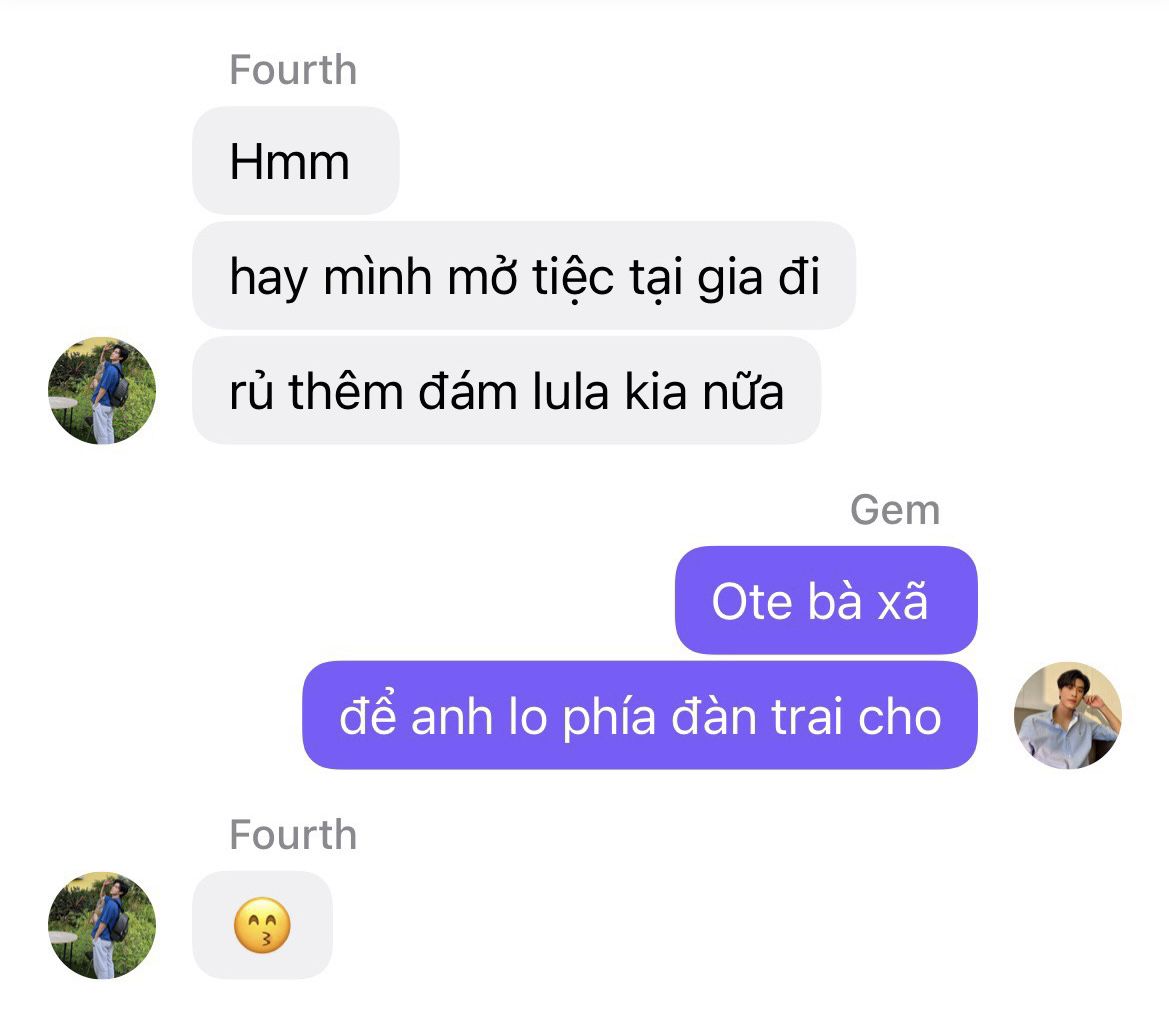The height and width of the screenshot is (1036, 1169).
Task: Select the kissing face emoji
Action: 262,926
